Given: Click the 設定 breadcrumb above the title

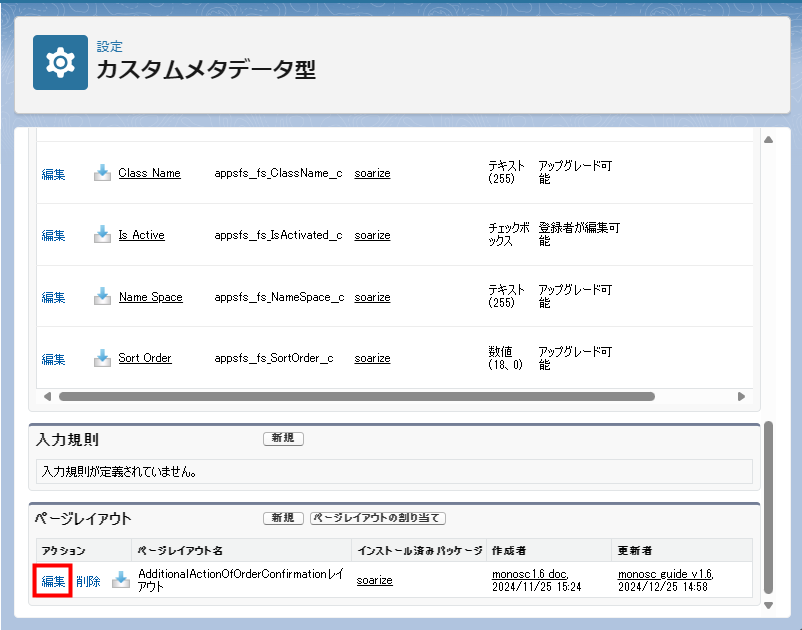Looking at the screenshot, I should click(109, 46).
